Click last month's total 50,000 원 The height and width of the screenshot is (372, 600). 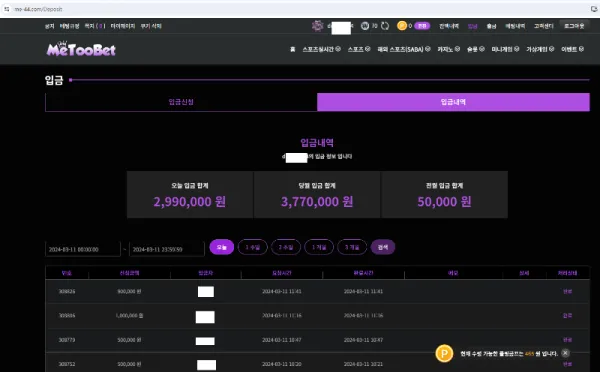(x=444, y=202)
